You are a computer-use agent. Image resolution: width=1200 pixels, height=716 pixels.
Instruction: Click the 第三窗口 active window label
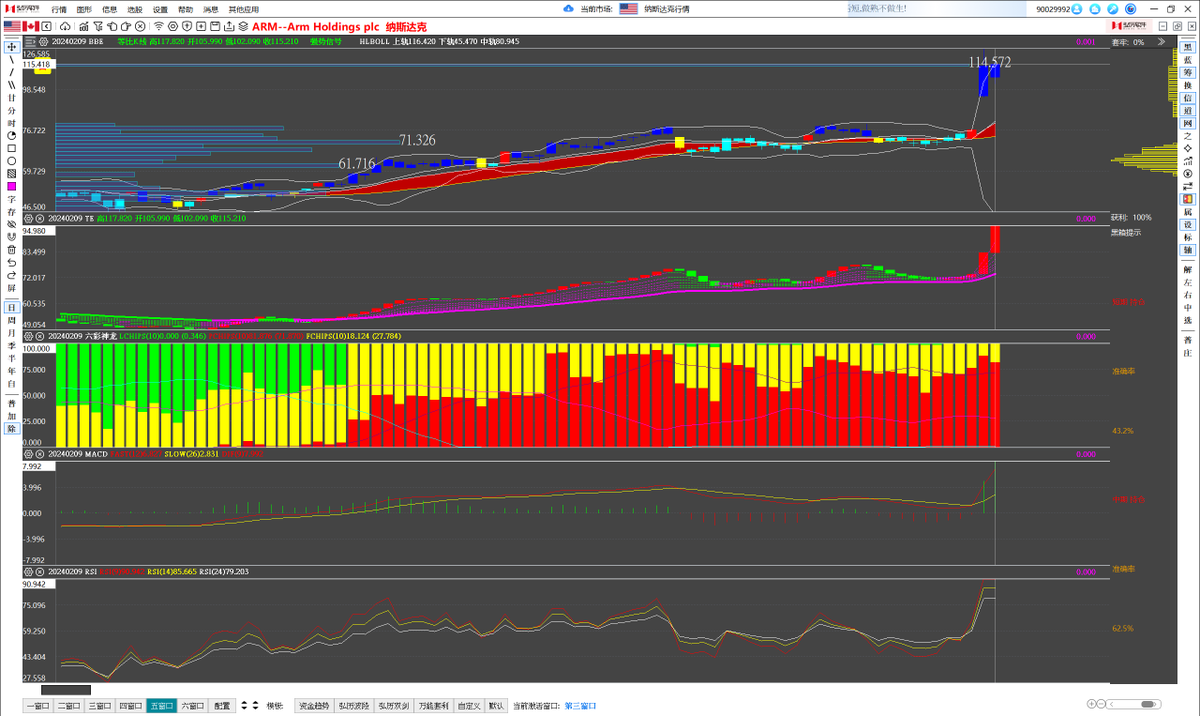581,705
